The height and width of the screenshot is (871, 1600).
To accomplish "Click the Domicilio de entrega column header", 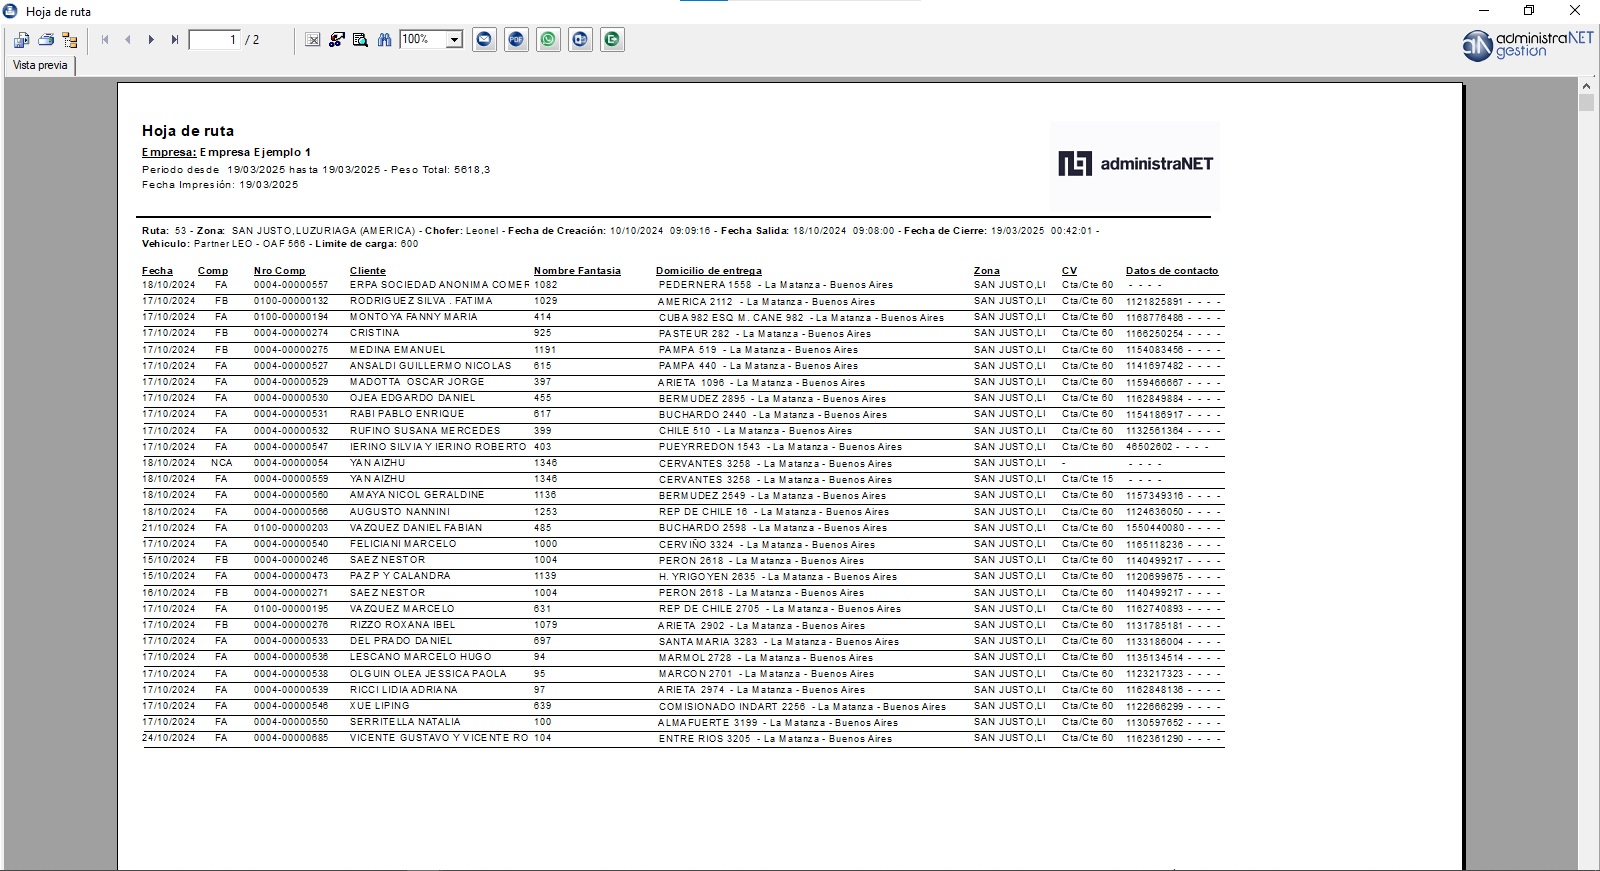I will [x=709, y=271].
